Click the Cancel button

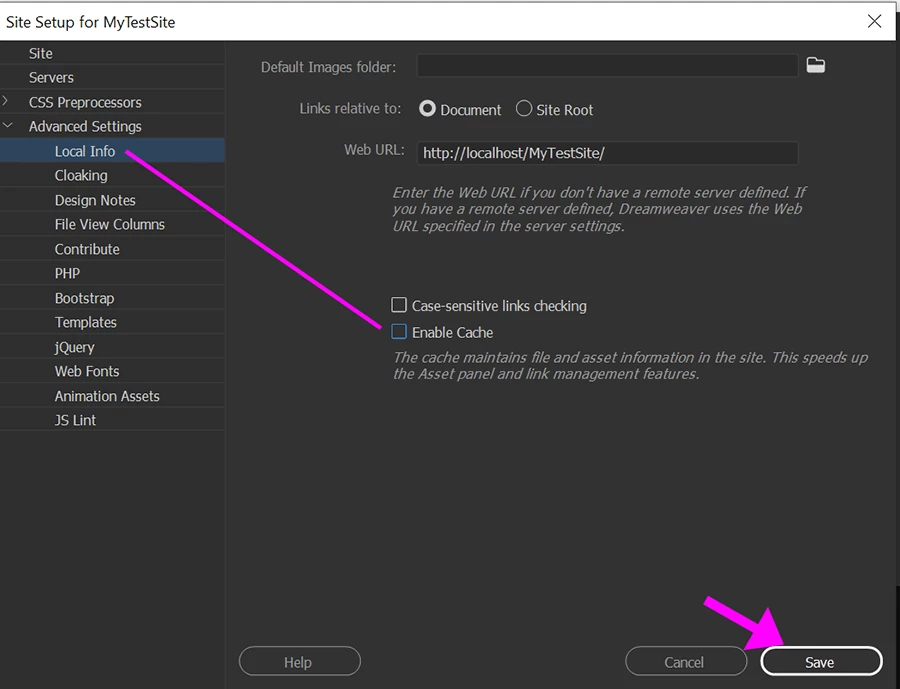pyautogui.click(x=686, y=661)
